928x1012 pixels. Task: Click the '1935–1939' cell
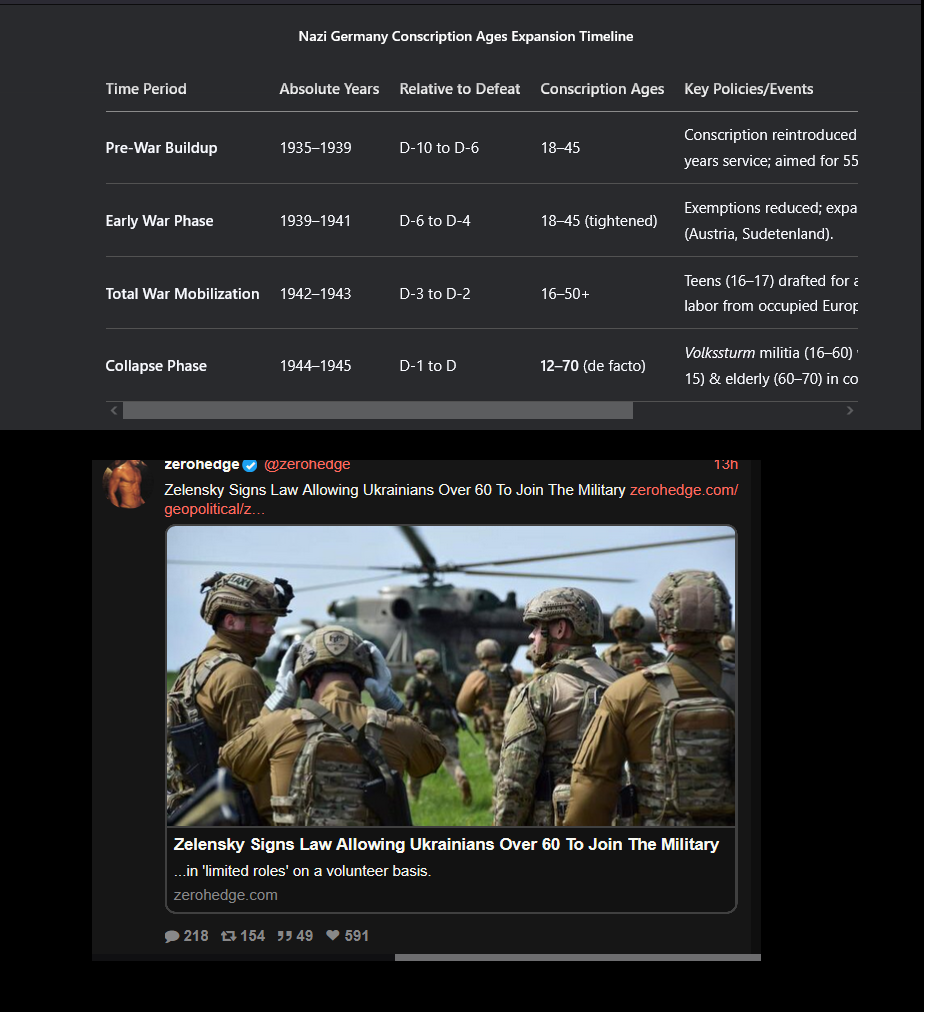(316, 148)
